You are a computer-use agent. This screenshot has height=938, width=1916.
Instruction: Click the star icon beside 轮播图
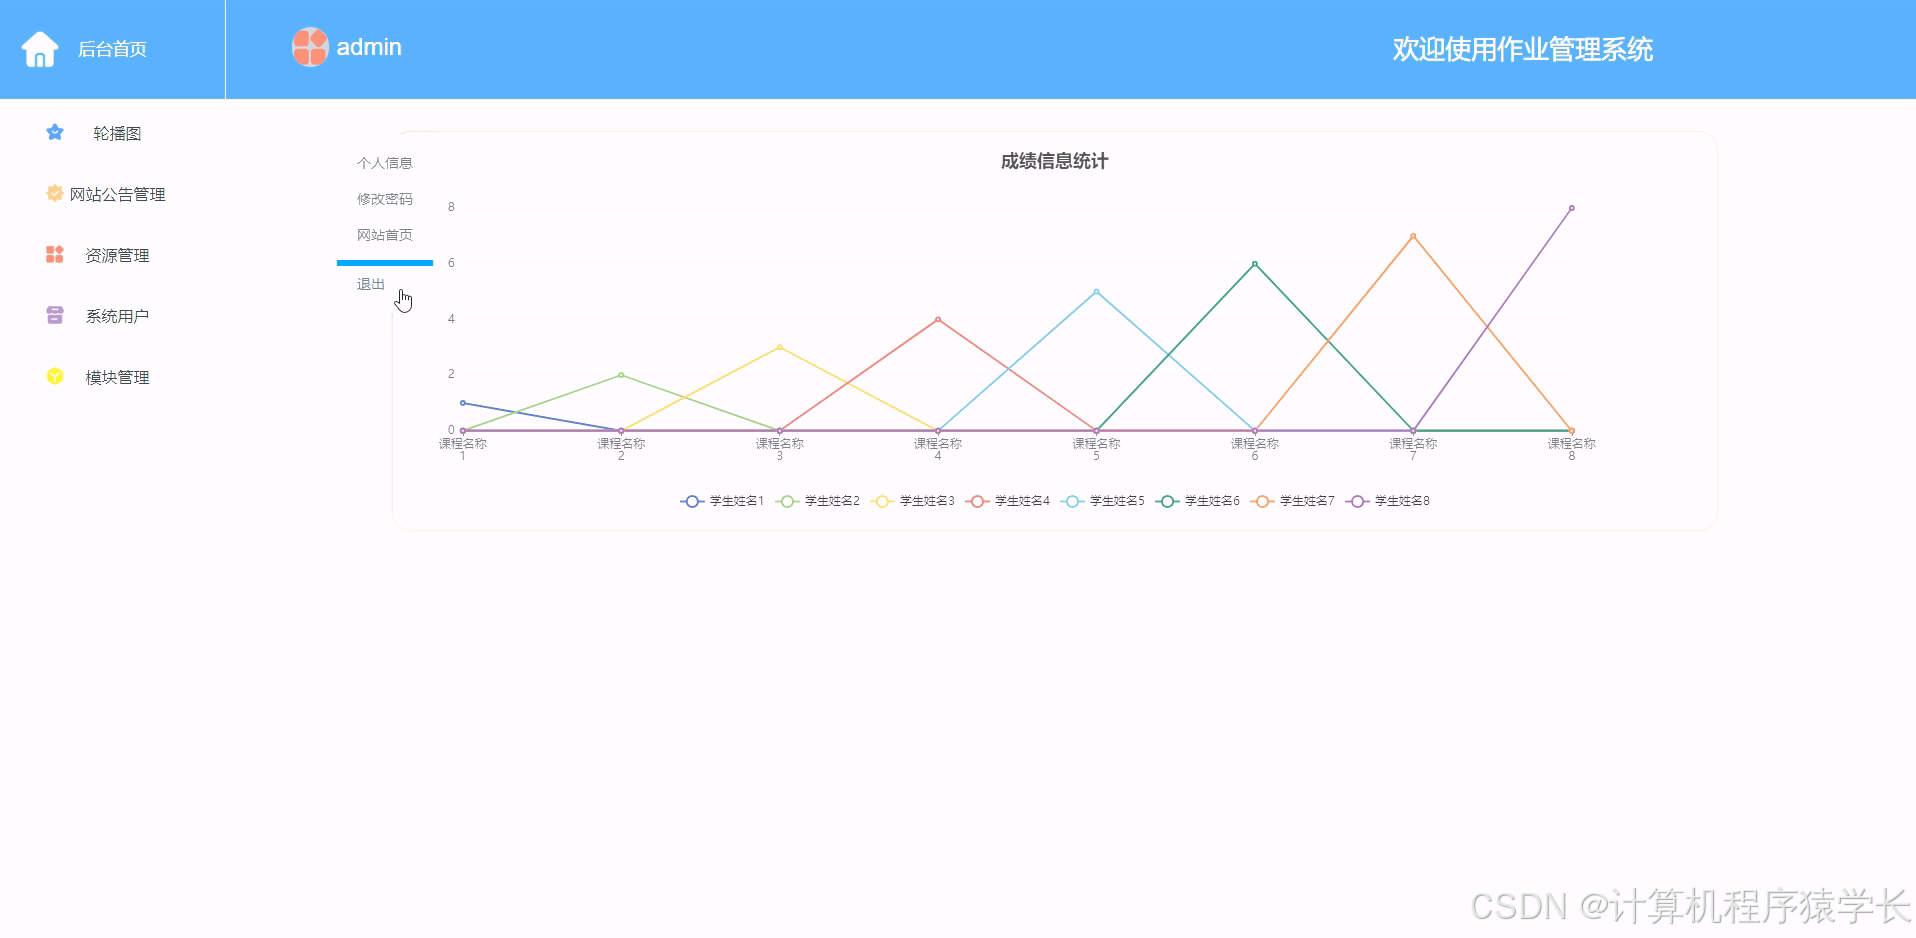coord(55,133)
